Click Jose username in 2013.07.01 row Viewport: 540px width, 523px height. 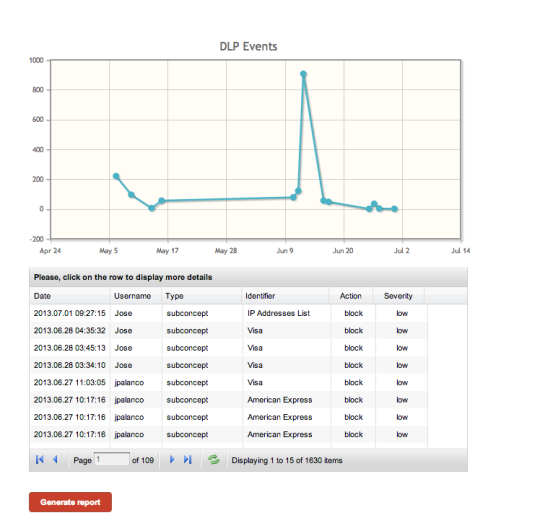pos(123,313)
